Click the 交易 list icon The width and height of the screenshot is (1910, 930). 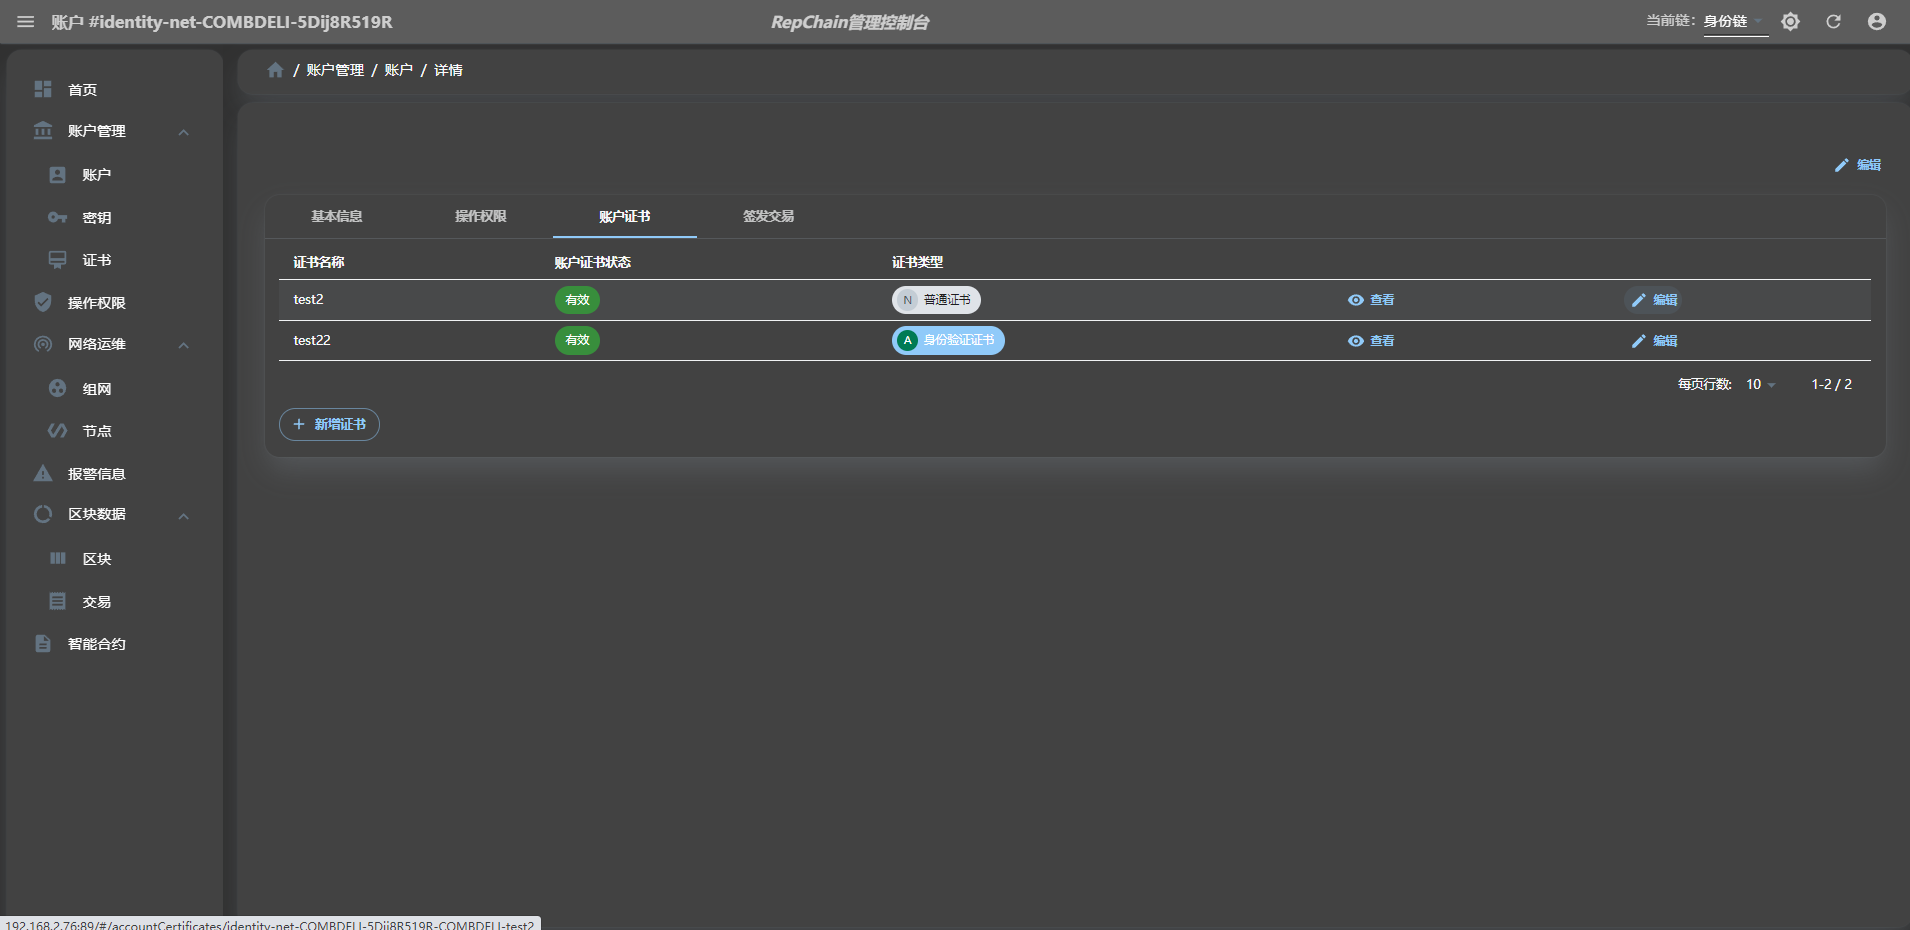pos(58,601)
